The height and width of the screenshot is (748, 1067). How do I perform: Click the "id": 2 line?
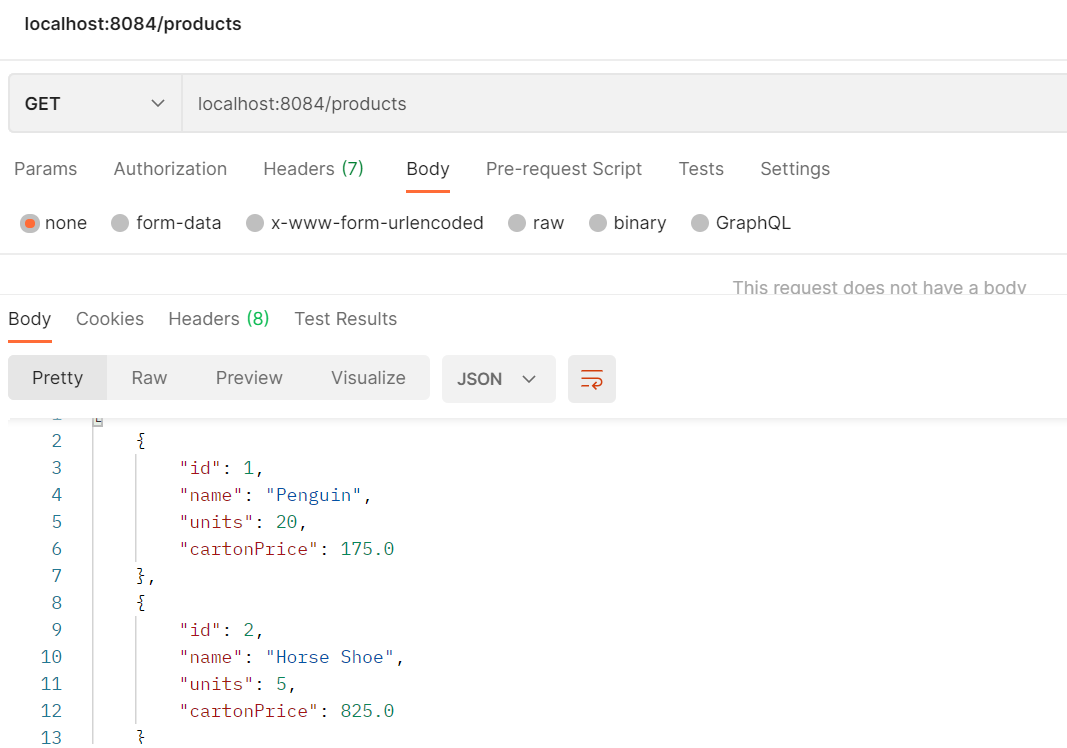click(x=221, y=630)
